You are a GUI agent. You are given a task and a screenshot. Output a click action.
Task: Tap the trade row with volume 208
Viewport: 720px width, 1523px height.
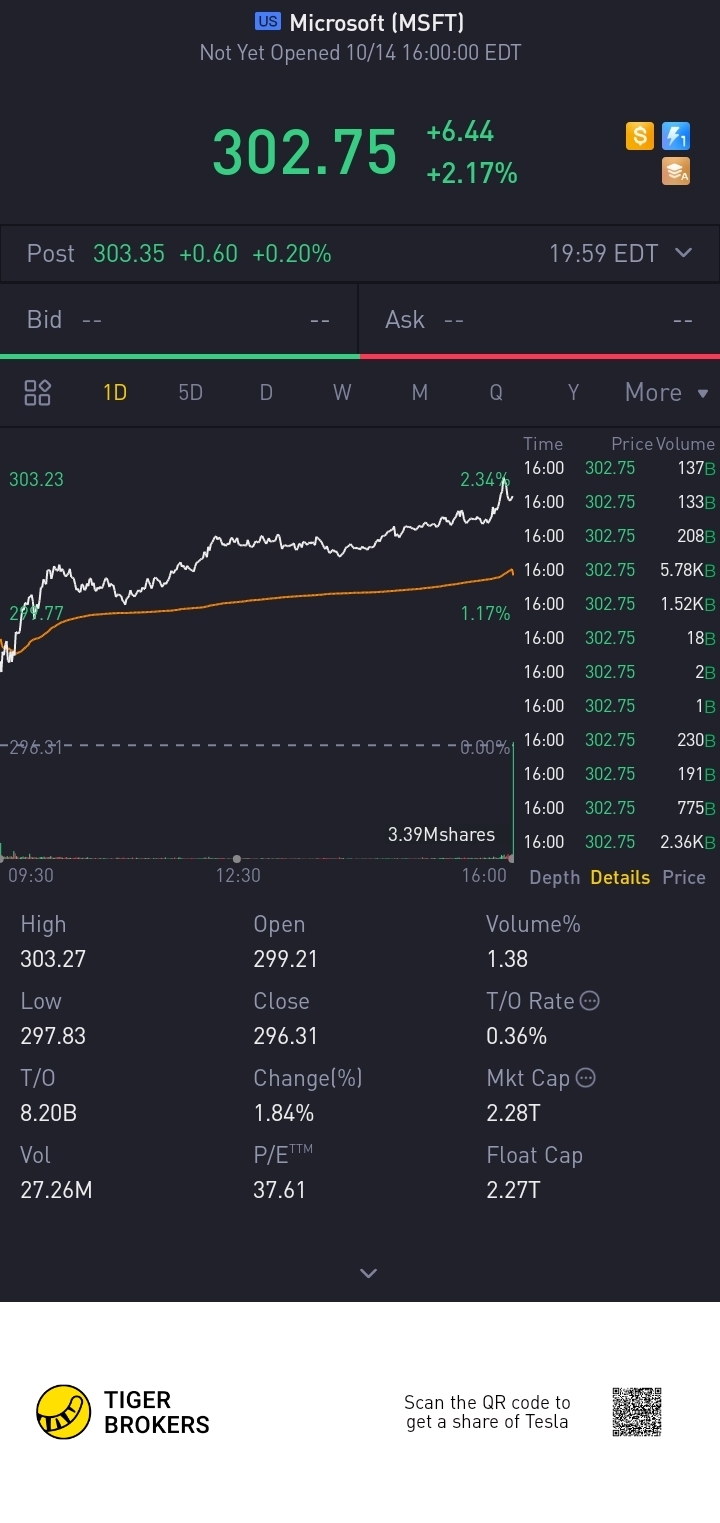click(620, 536)
